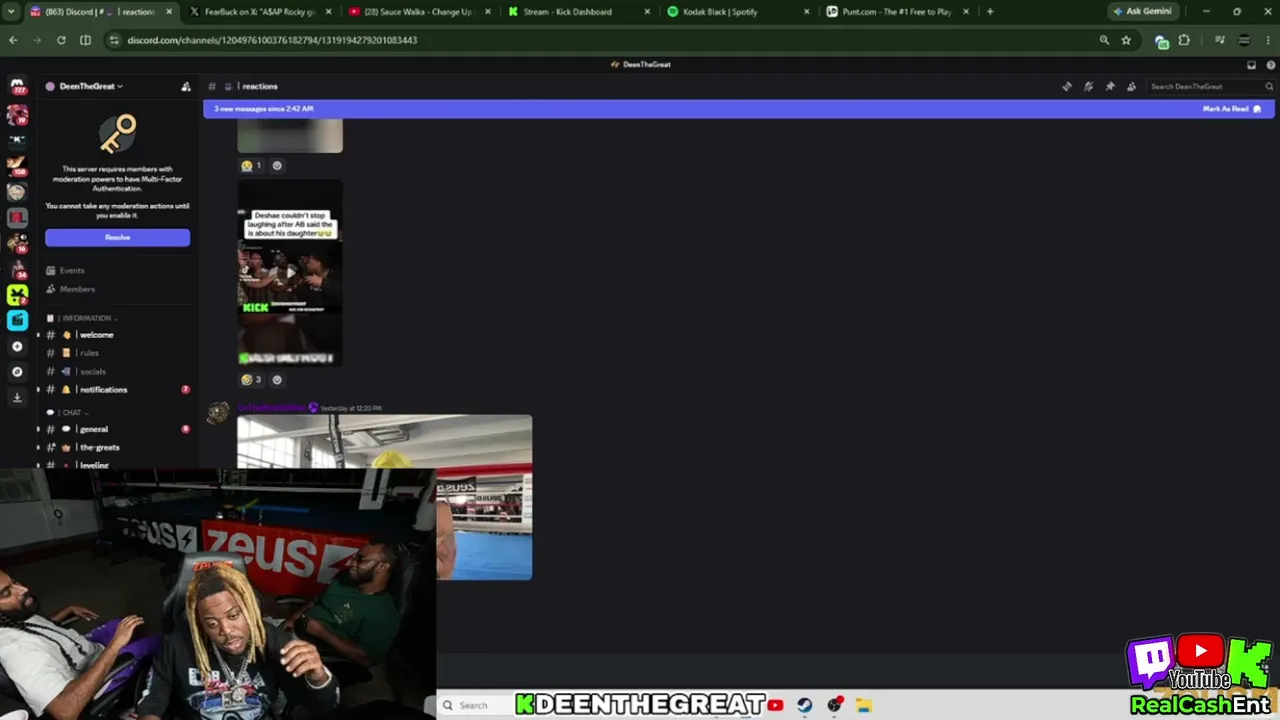The width and height of the screenshot is (1280, 720).
Task: Open the general chat channel
Action: [x=117, y=429]
